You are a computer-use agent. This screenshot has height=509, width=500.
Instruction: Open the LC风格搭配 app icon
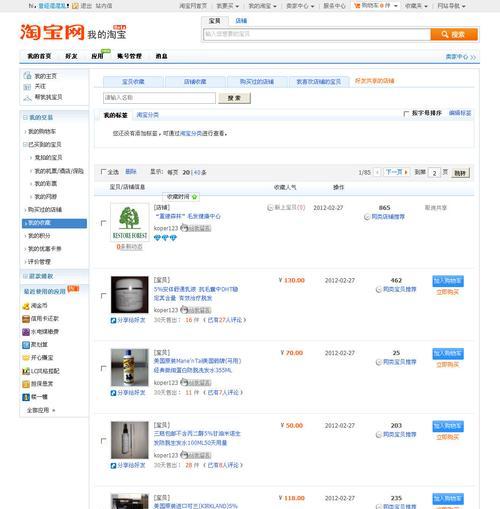pyautogui.click(x=26, y=371)
